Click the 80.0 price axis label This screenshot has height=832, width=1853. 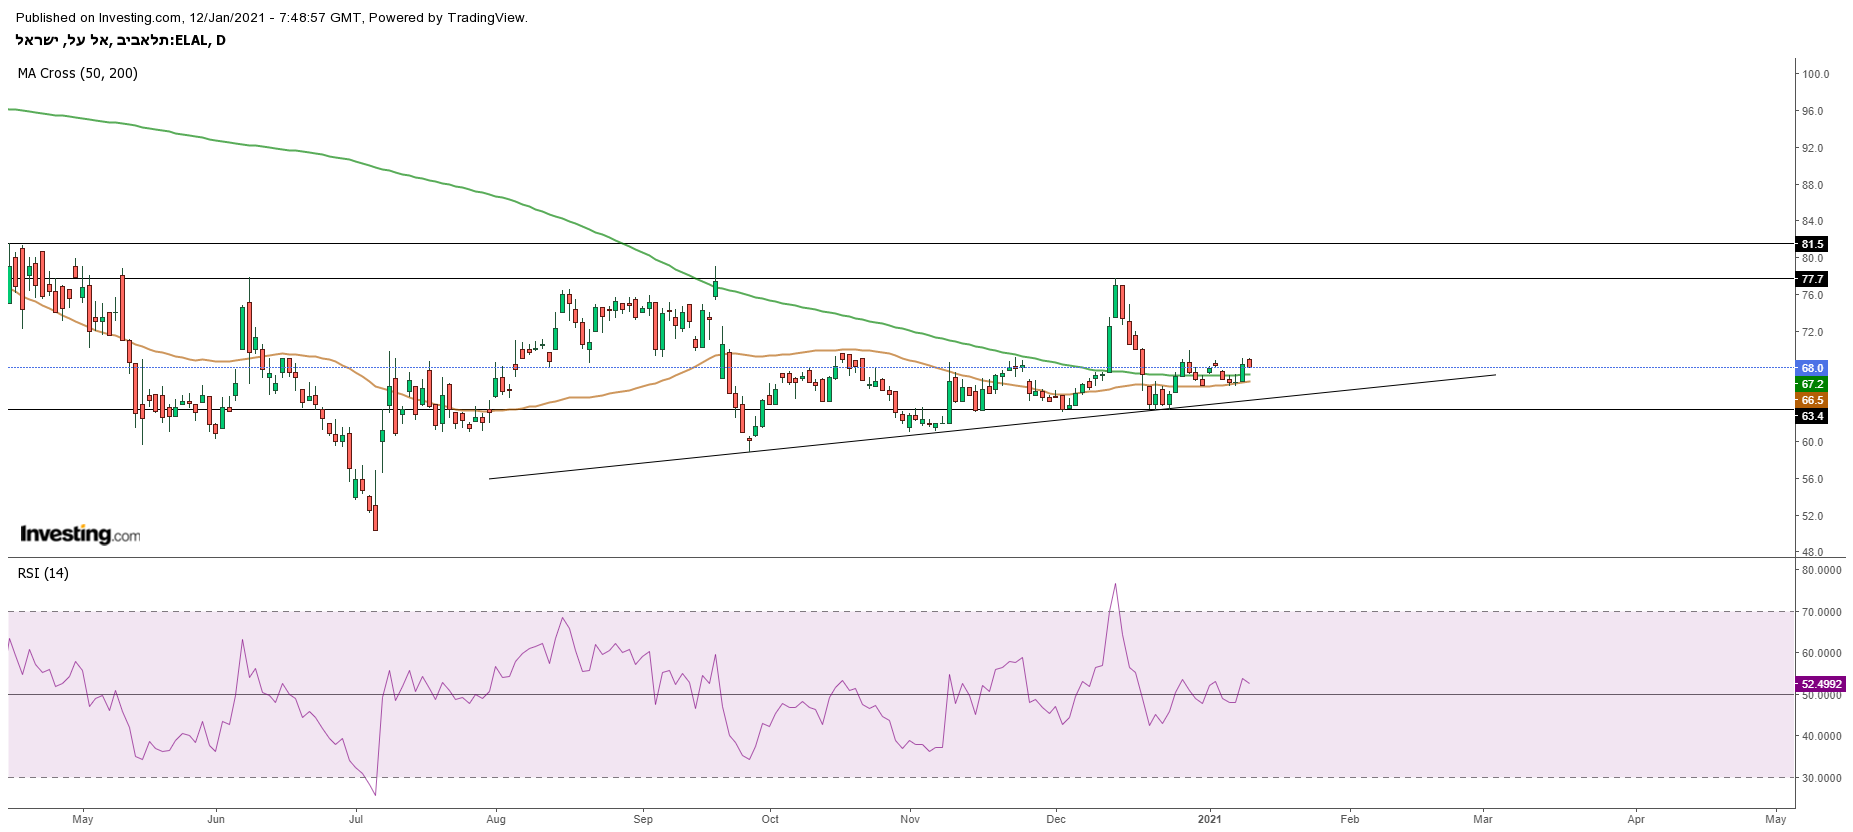(1812, 258)
